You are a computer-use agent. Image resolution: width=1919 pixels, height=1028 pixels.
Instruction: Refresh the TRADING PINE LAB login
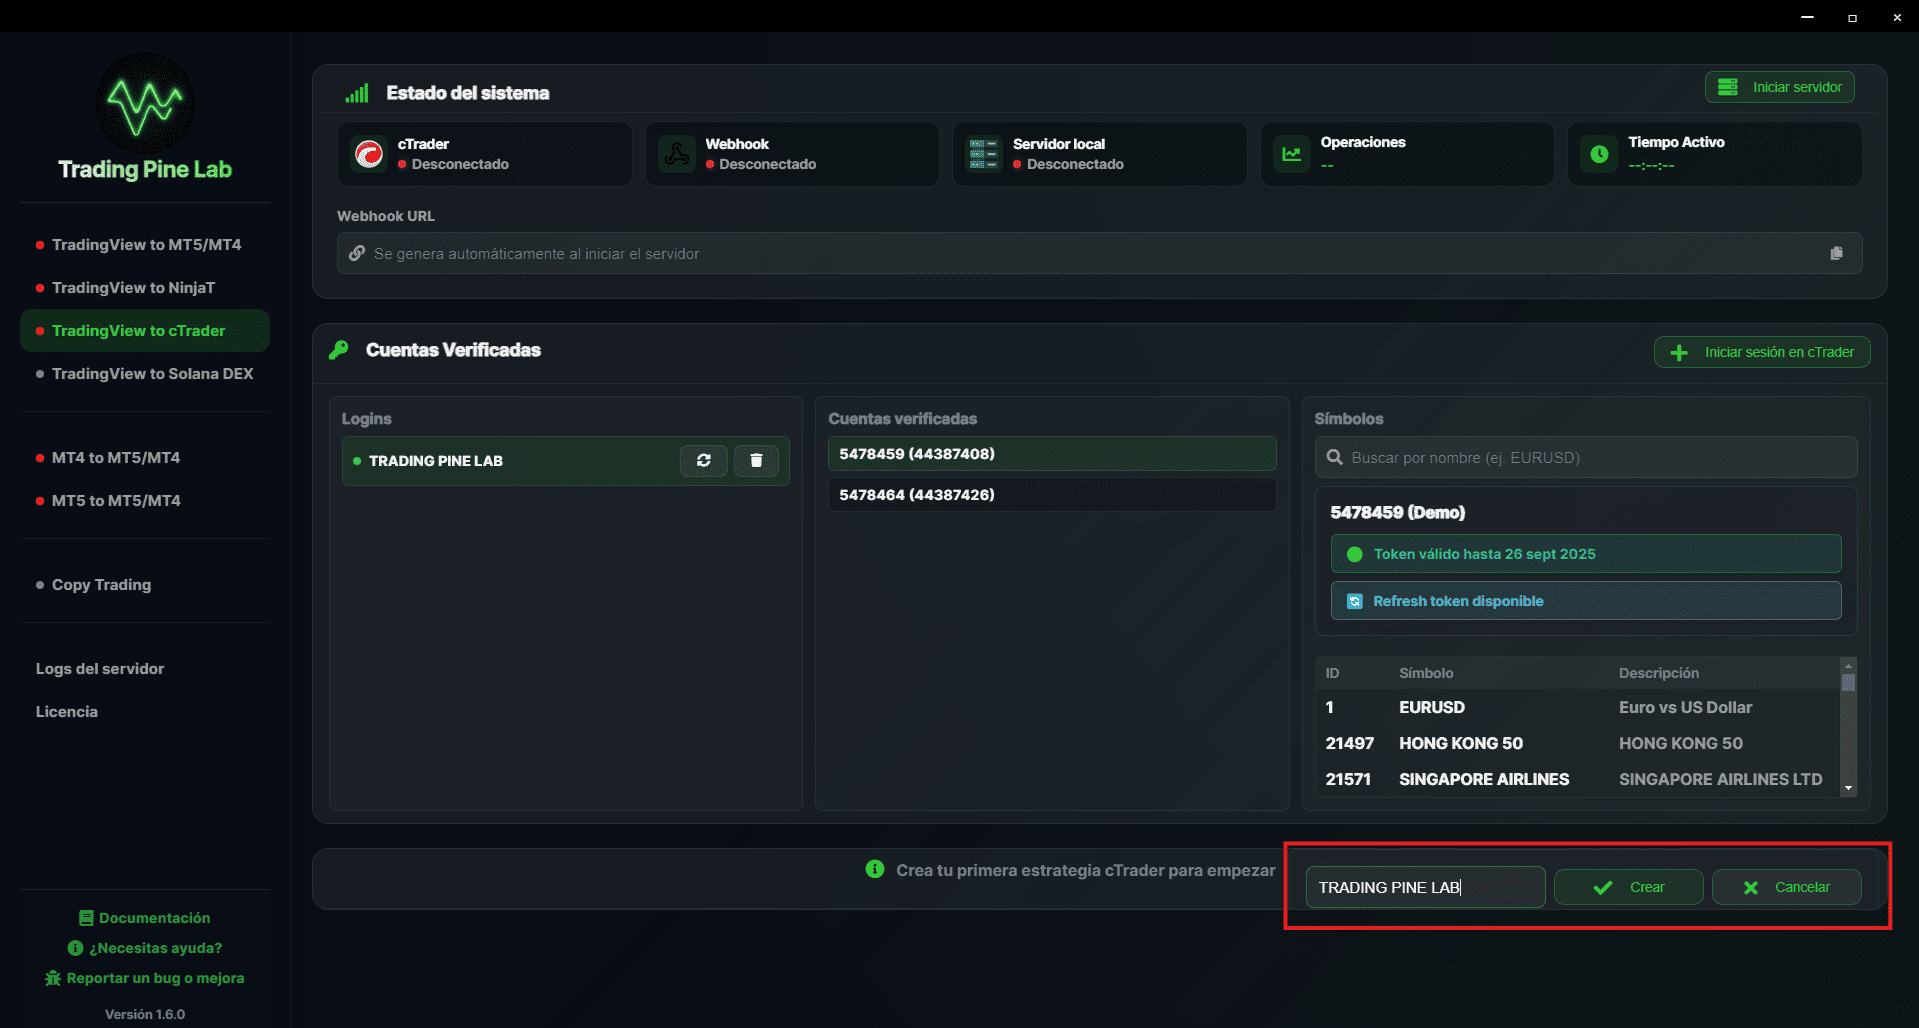[x=704, y=461]
